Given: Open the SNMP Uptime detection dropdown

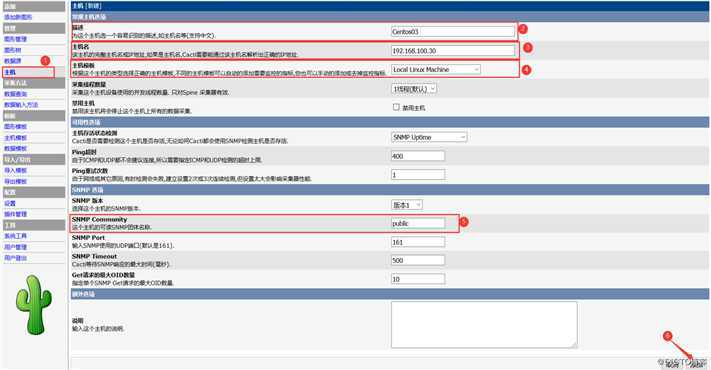Looking at the screenshot, I should pos(429,137).
